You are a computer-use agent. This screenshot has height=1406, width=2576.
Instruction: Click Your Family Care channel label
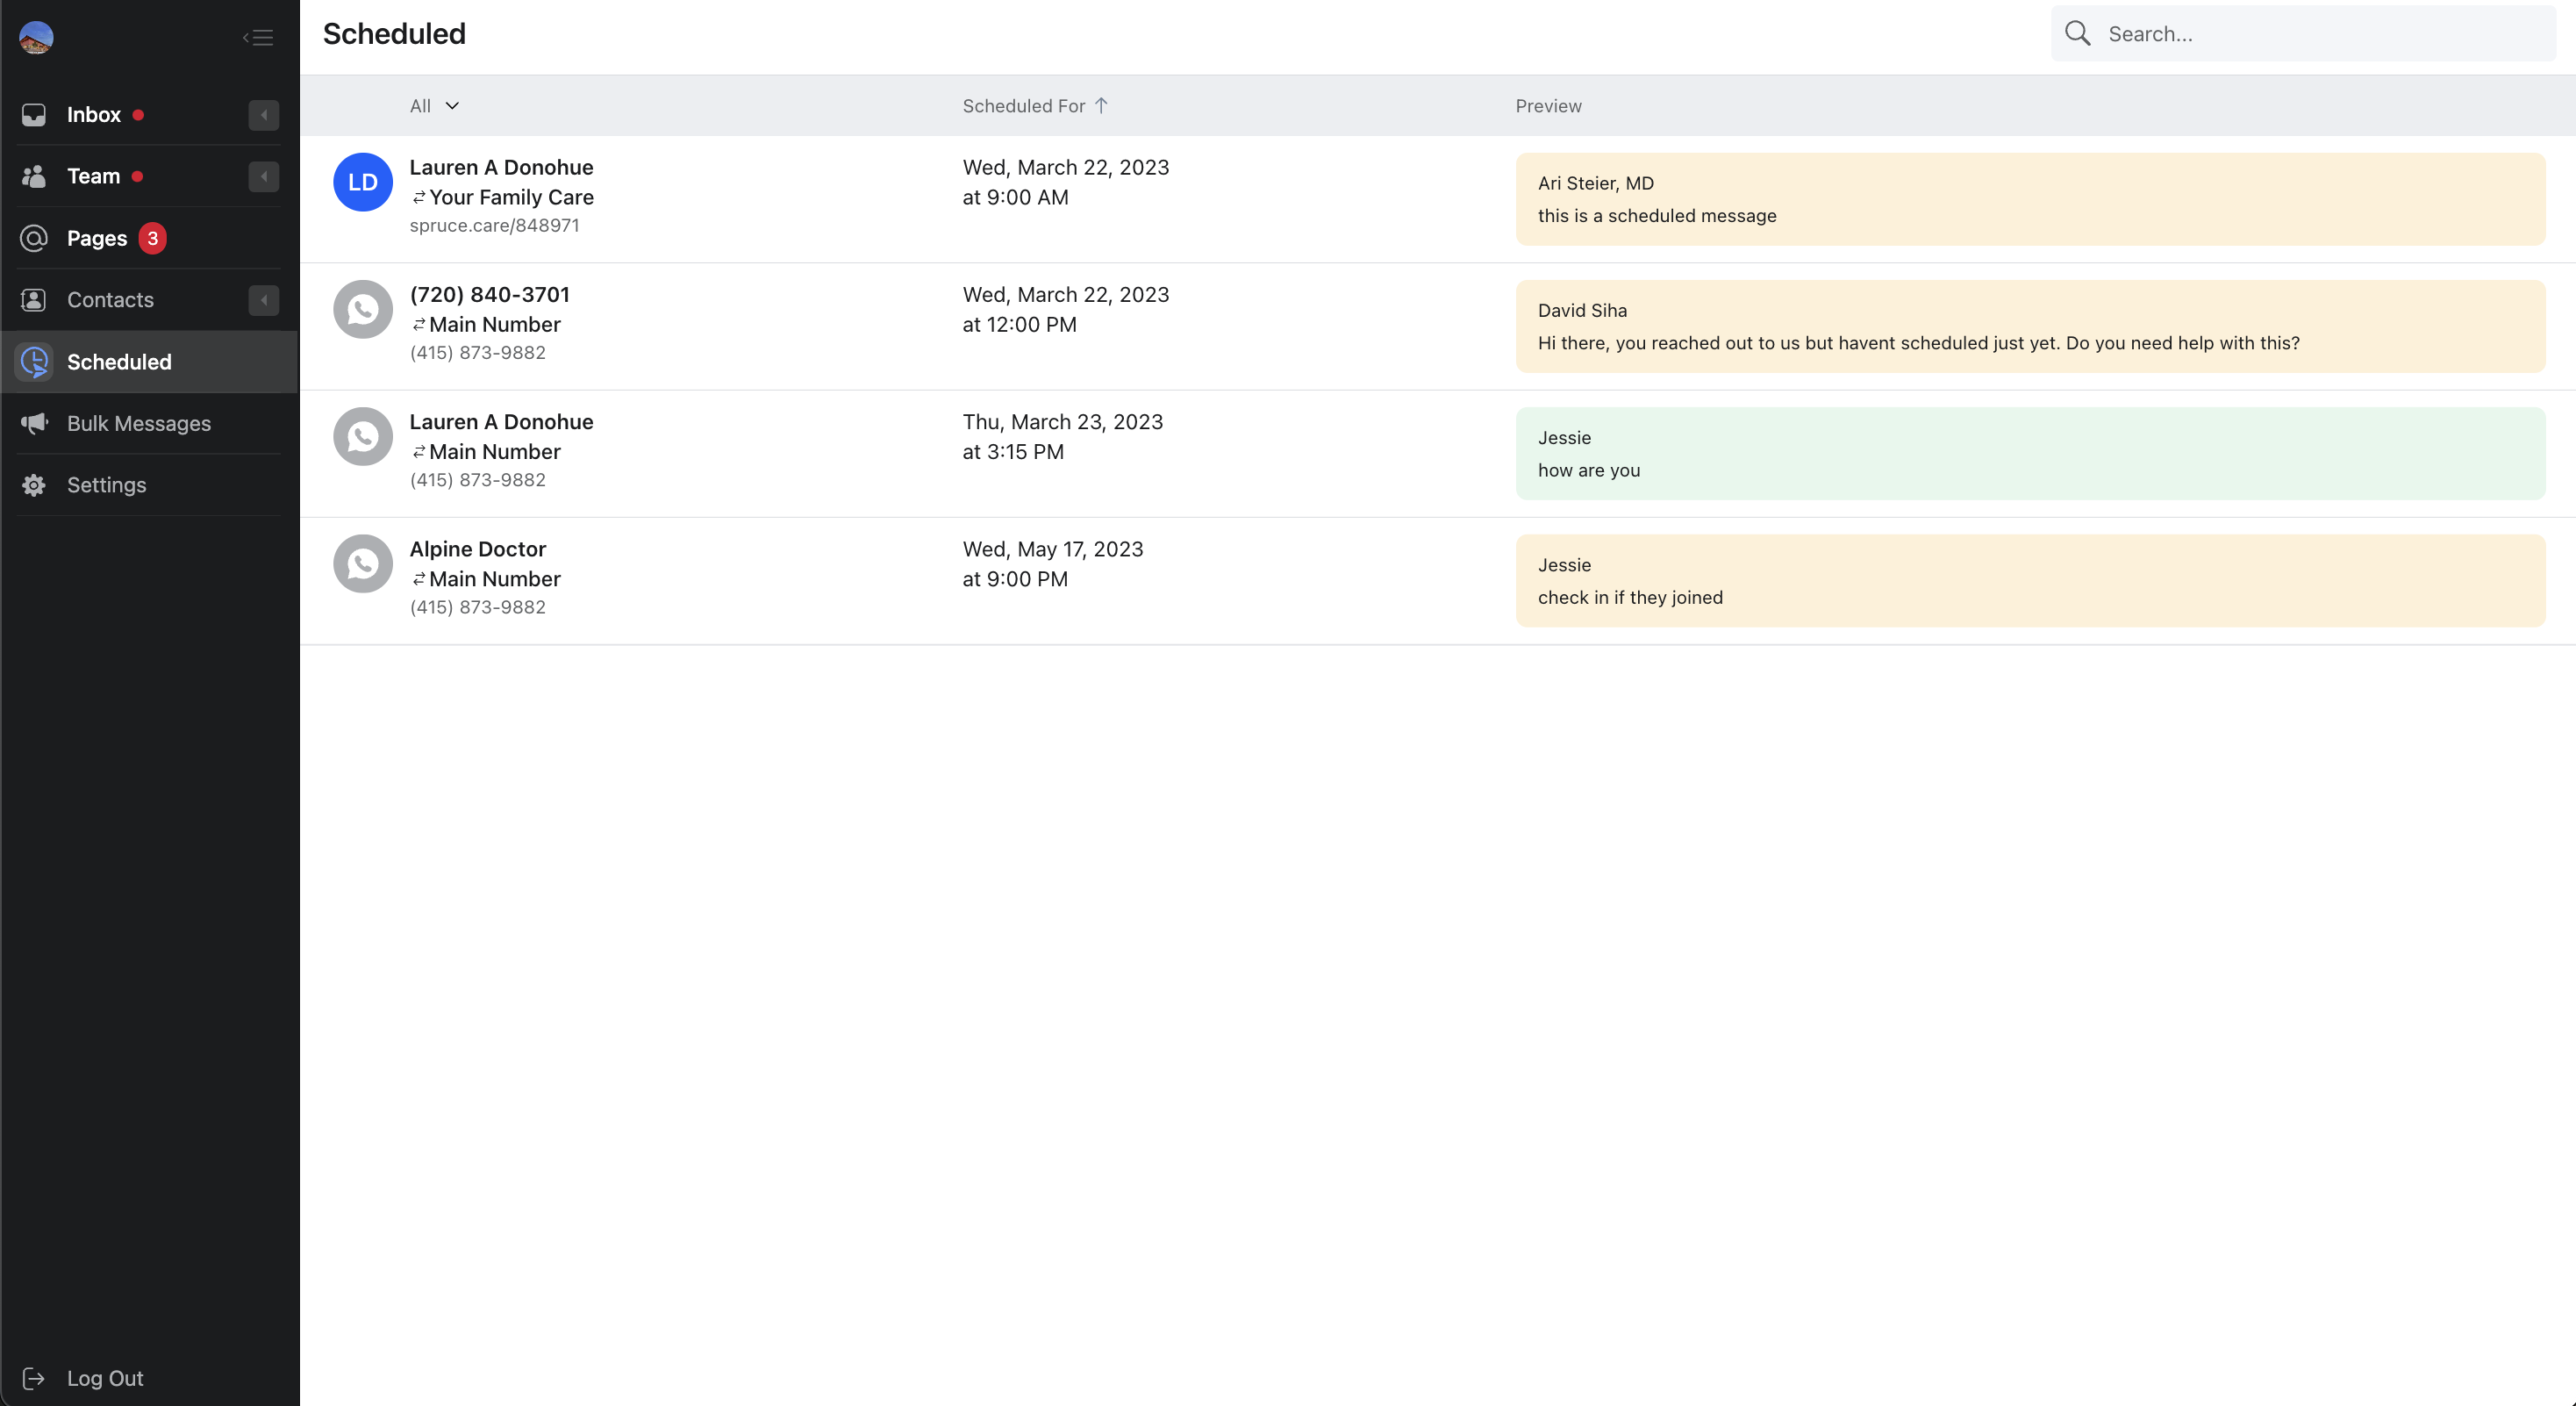[511, 197]
